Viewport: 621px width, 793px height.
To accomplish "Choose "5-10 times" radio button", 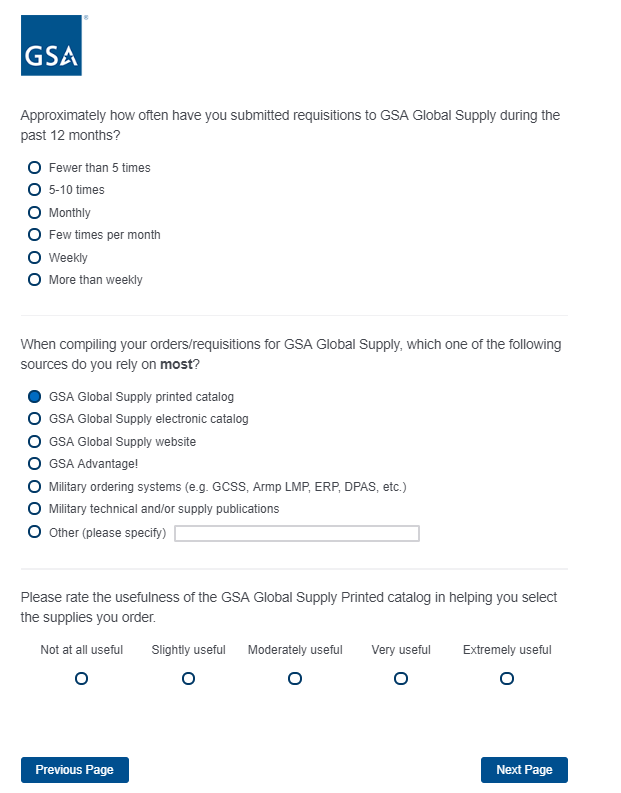I will (x=35, y=190).
